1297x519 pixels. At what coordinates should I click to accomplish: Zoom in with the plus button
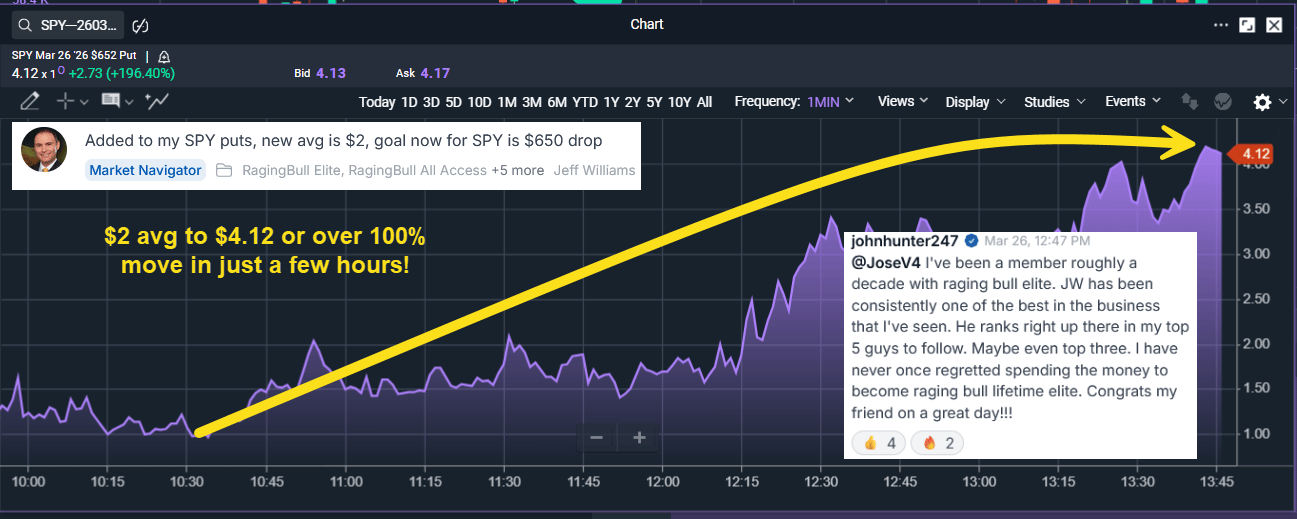pos(640,438)
